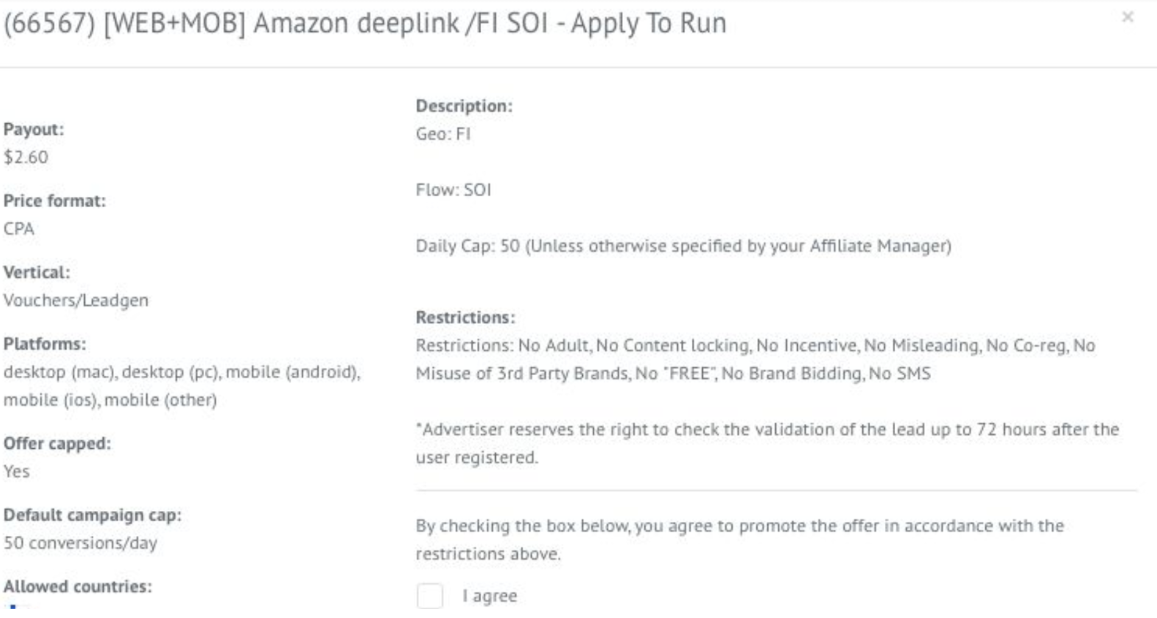Click the 'Geo: FI' line
This screenshot has width=1157, height=618.
pos(443,133)
